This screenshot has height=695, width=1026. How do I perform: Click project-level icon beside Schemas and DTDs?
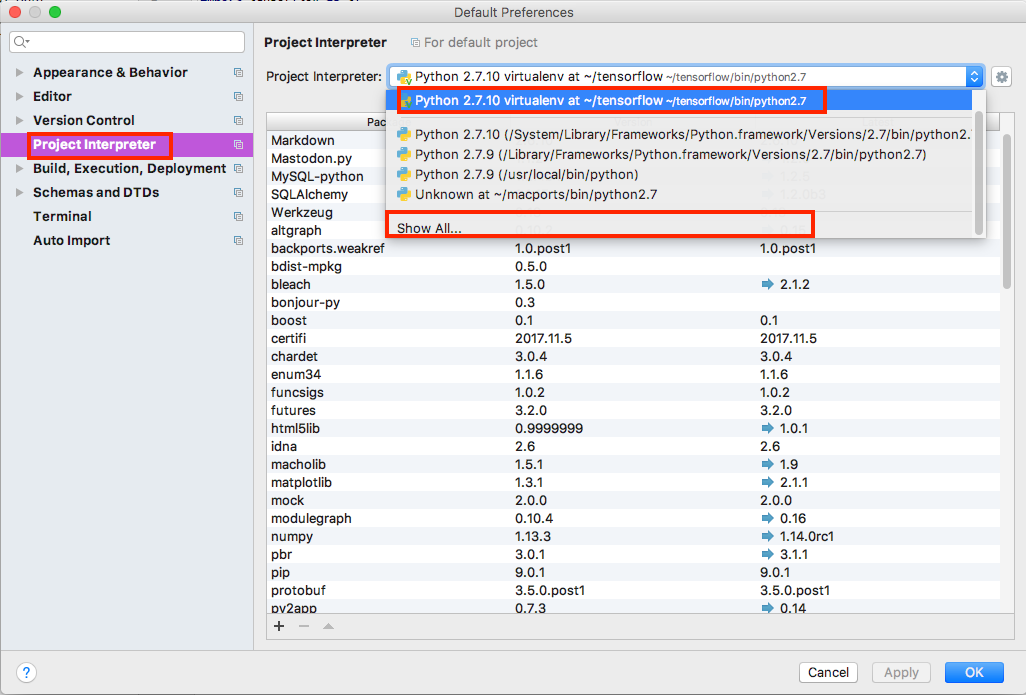[238, 192]
